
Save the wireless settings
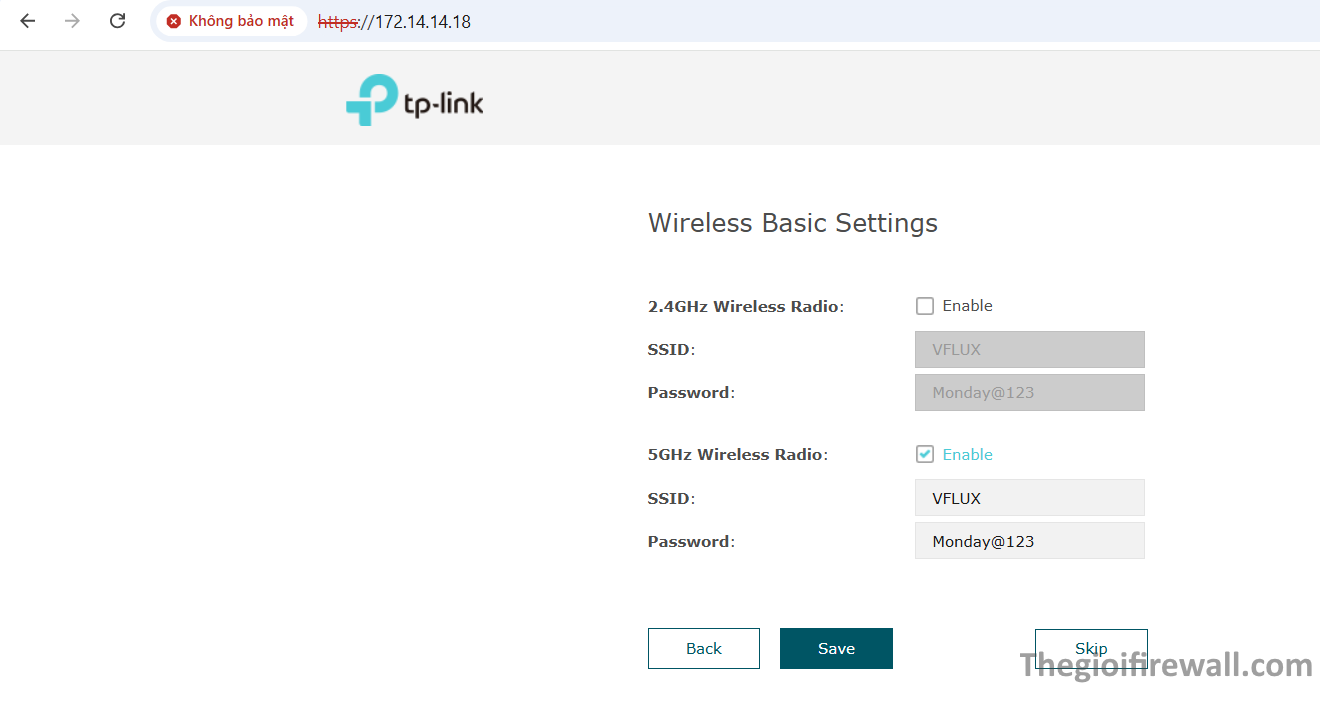pyautogui.click(x=836, y=649)
